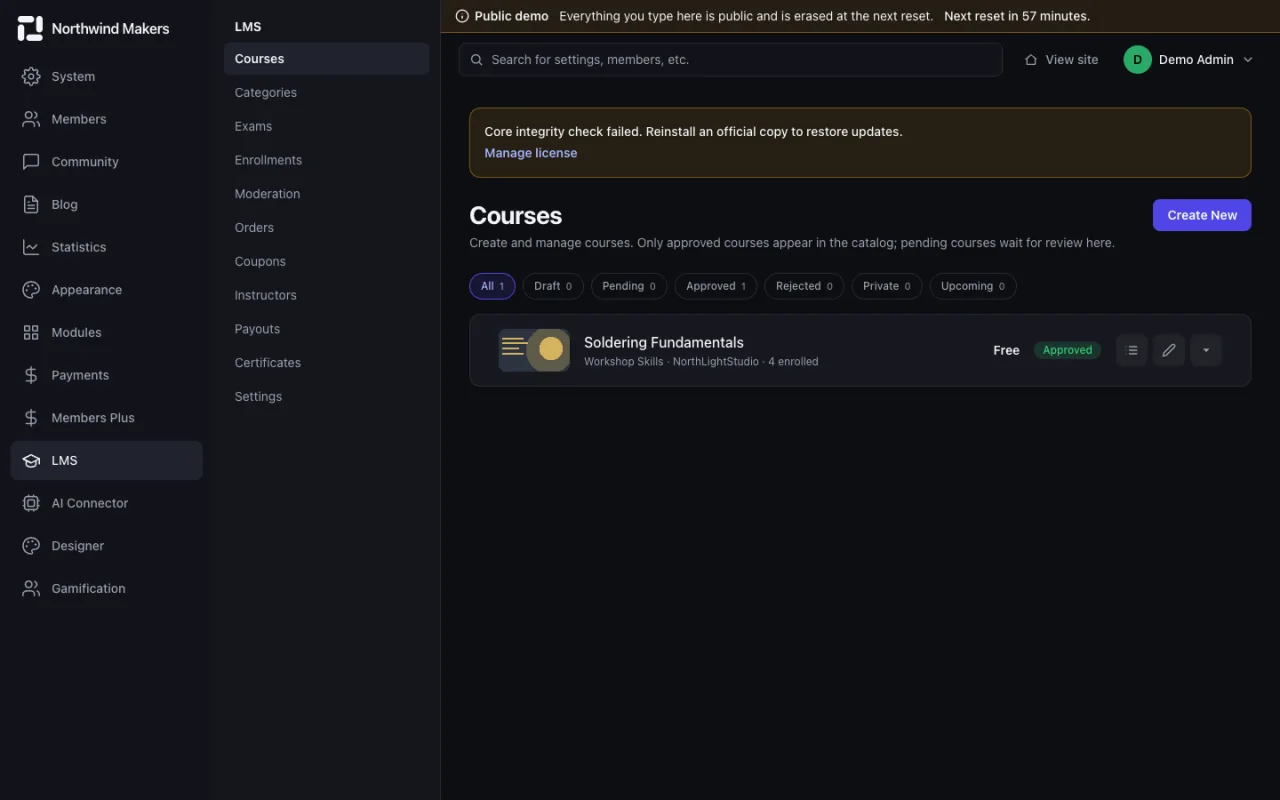Filter courses by Draft
Viewport: 1280px width, 800px height.
click(x=553, y=286)
